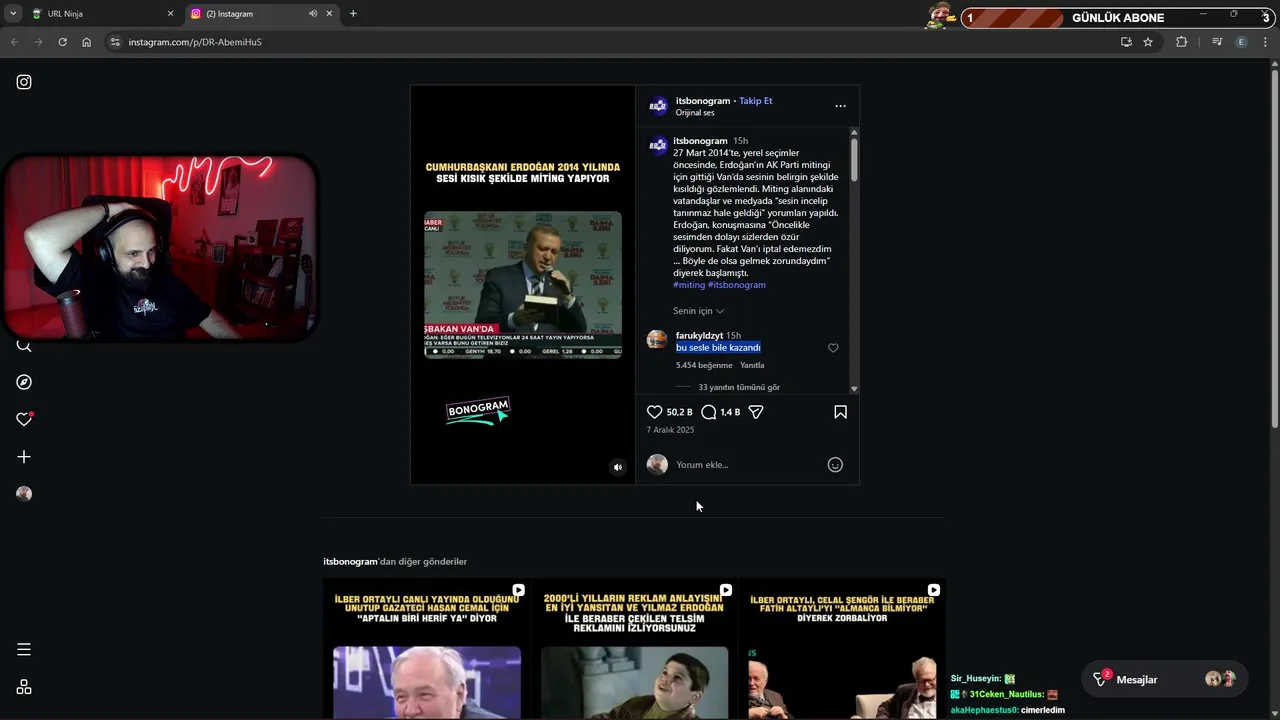Create new post with plus icon
The height and width of the screenshot is (720, 1280).
click(24, 457)
